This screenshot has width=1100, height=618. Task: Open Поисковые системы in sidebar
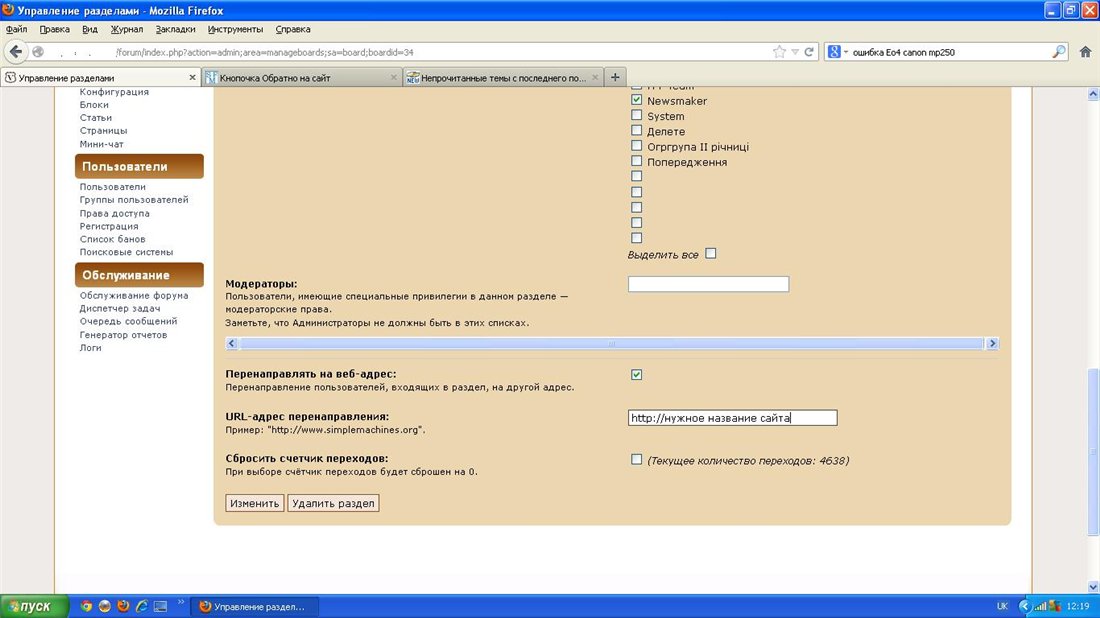(x=126, y=252)
